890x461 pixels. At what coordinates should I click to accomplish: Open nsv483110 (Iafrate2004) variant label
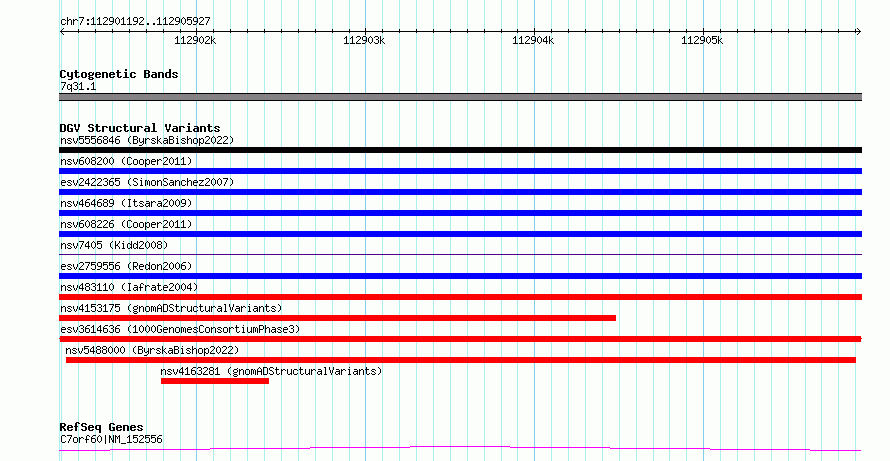coord(129,287)
